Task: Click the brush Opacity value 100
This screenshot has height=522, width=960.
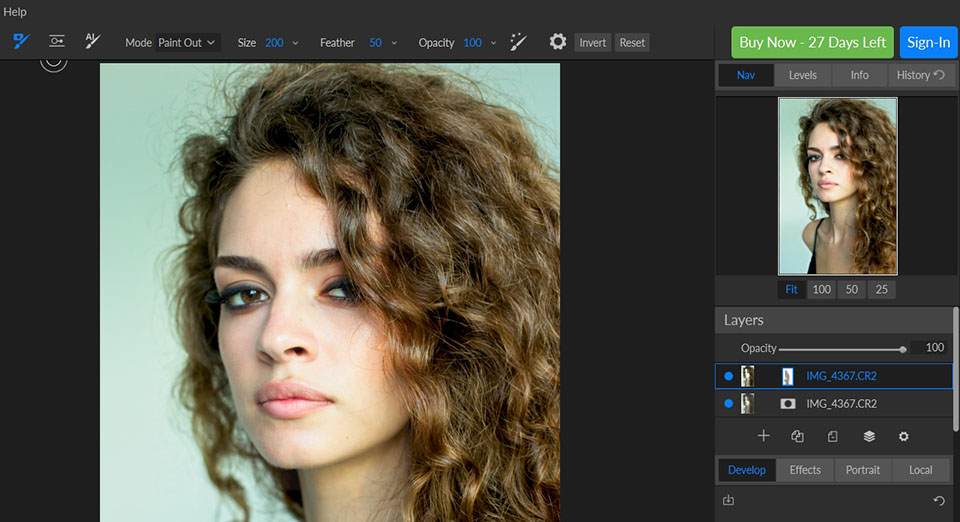Action: [472, 43]
